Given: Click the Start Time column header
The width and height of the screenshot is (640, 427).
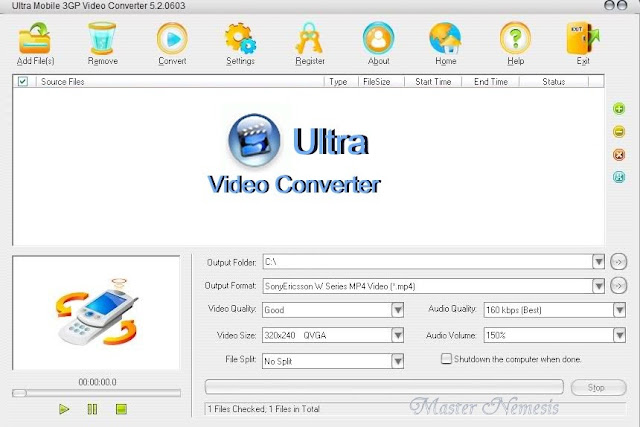Looking at the screenshot, I should [433, 82].
